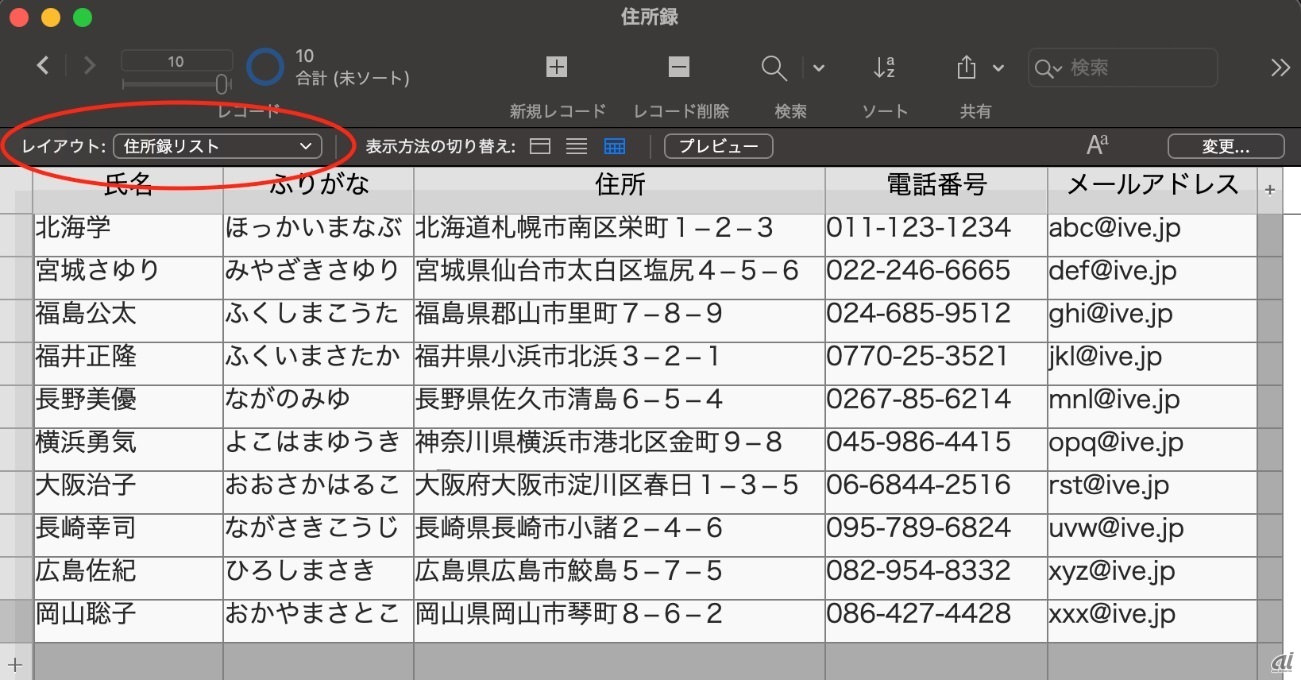Open the layout dropdown 住所録リスト
This screenshot has width=1301, height=680.
[x=217, y=146]
